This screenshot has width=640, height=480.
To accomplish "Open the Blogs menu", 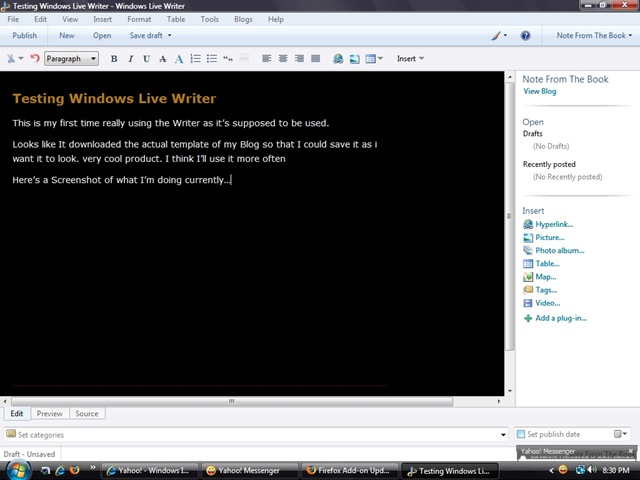I will tap(243, 19).
